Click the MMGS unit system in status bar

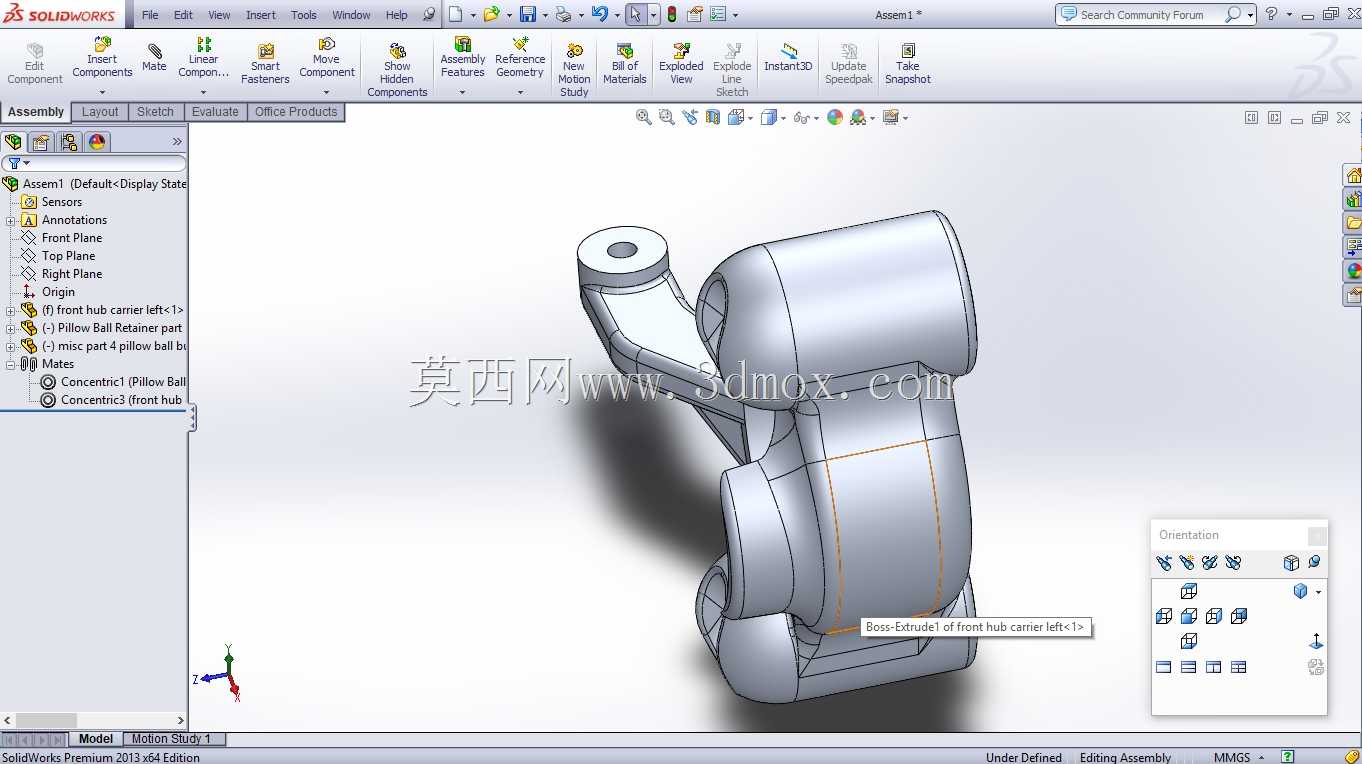pyautogui.click(x=1232, y=757)
